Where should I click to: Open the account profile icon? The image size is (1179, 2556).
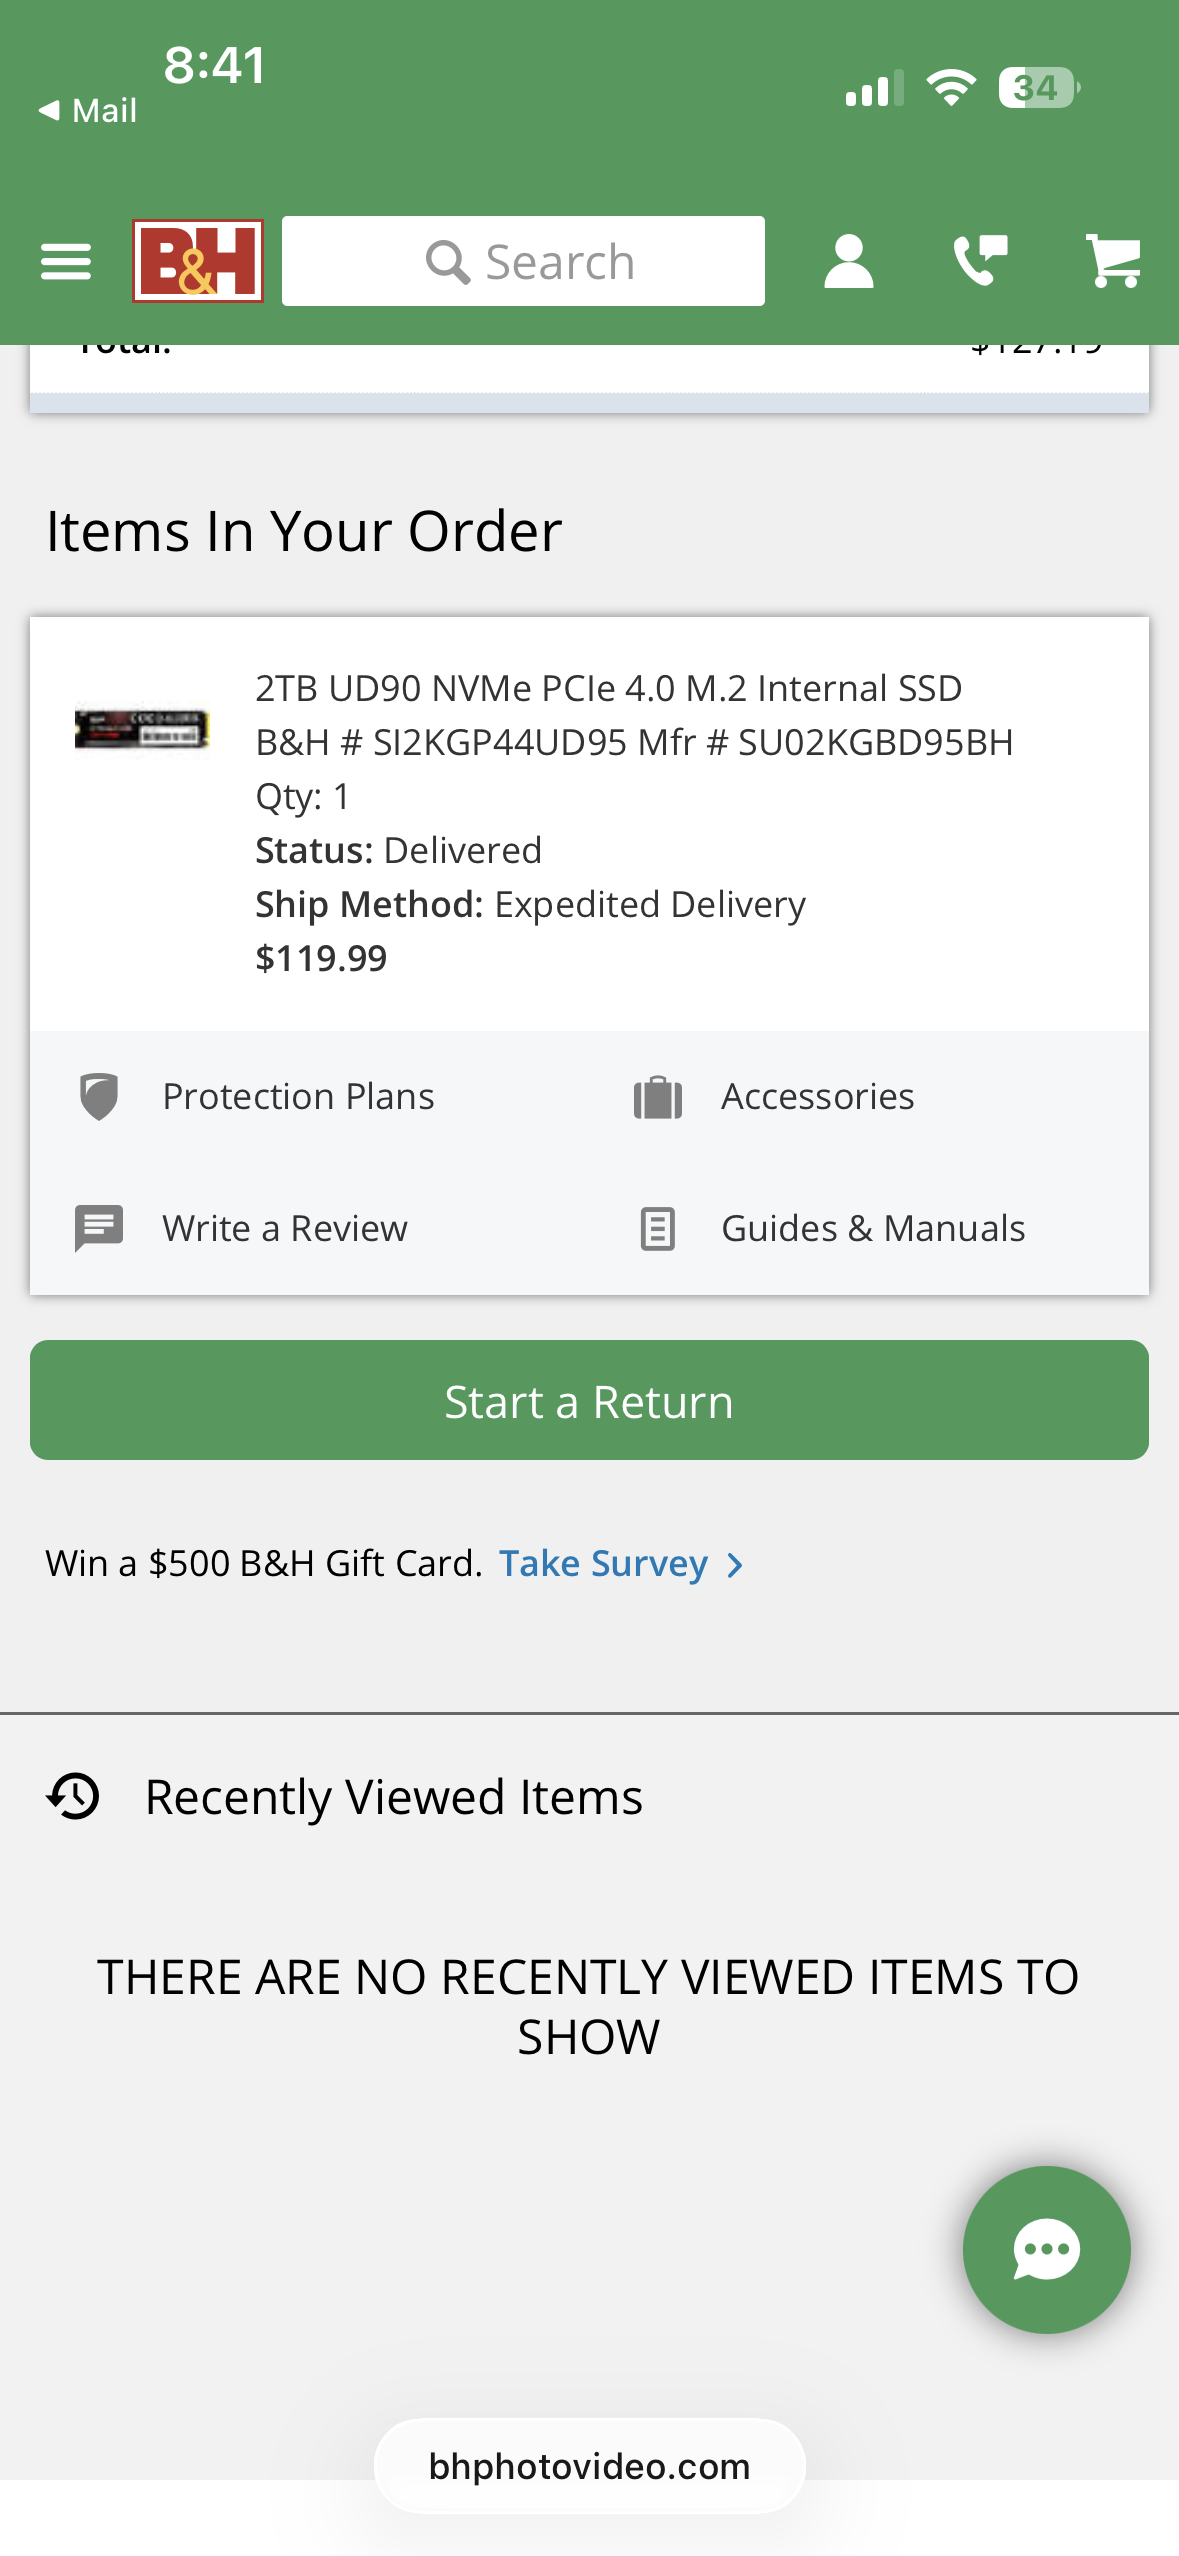click(x=848, y=262)
